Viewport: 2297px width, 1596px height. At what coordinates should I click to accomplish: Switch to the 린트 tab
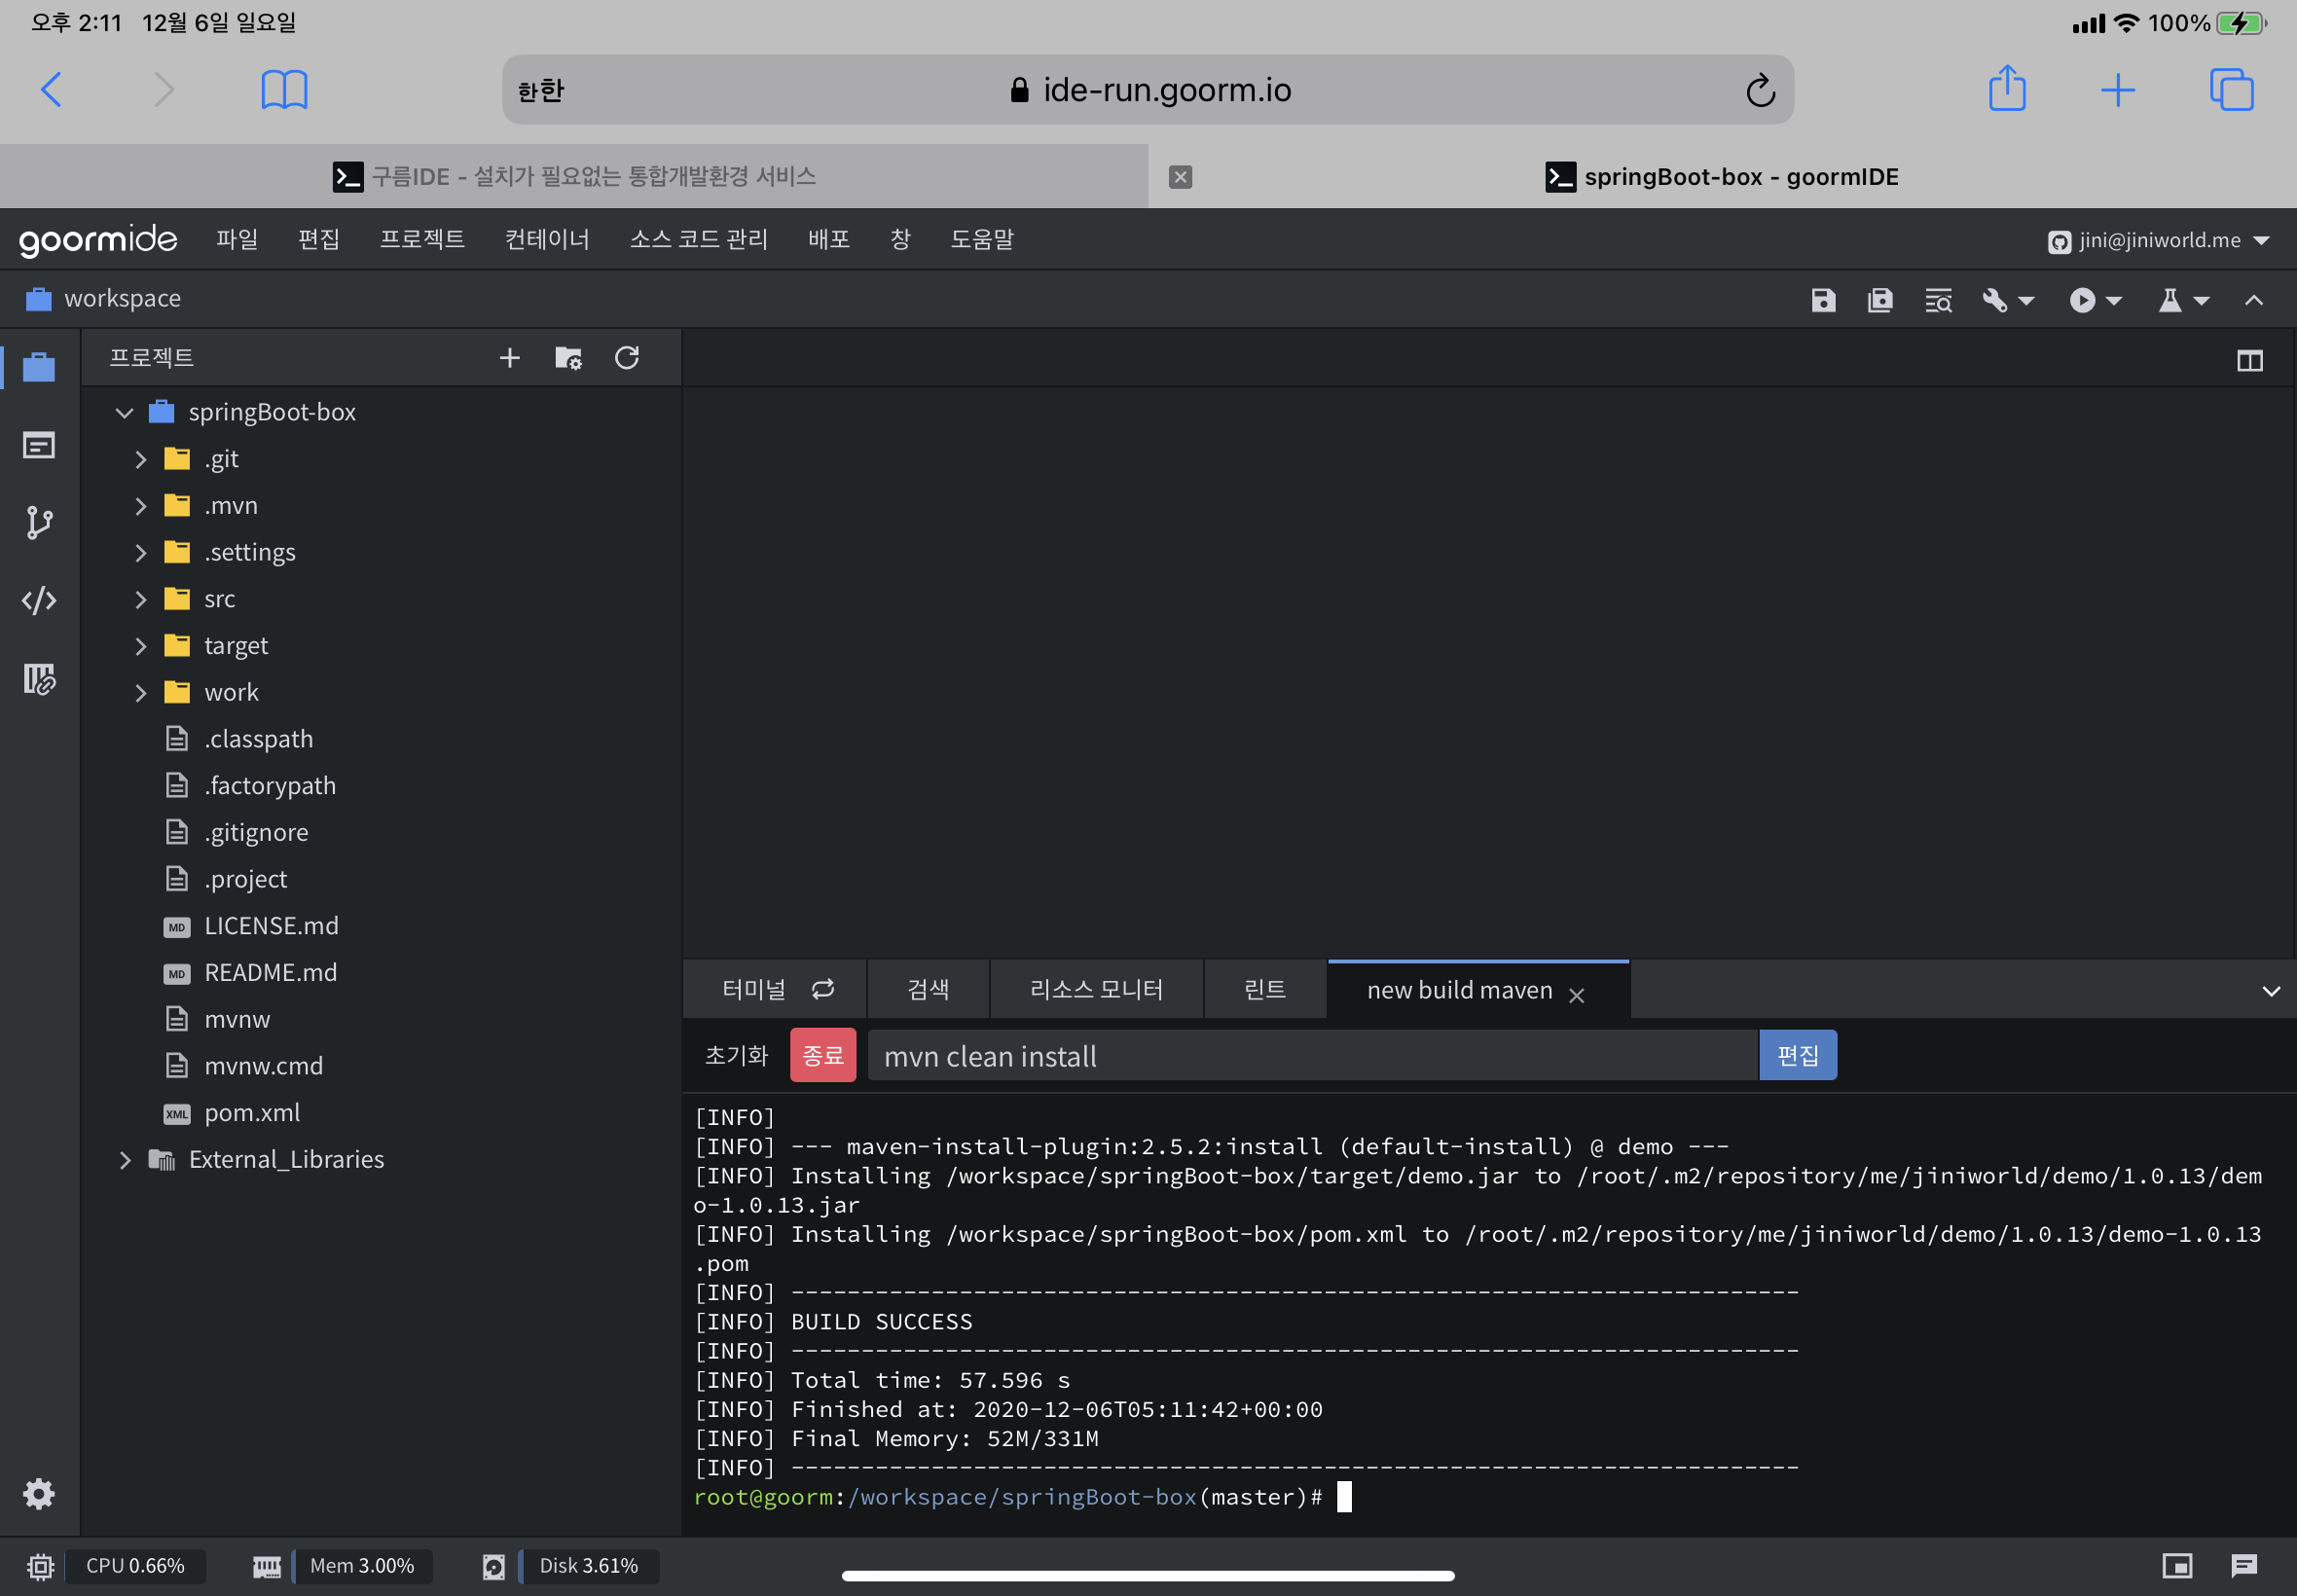1265,990
